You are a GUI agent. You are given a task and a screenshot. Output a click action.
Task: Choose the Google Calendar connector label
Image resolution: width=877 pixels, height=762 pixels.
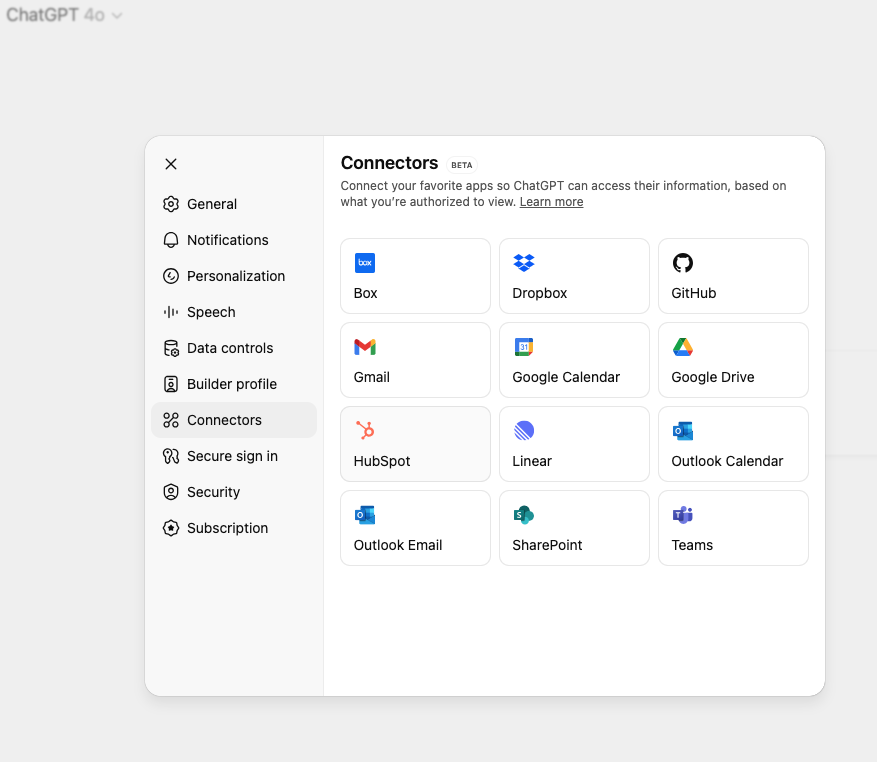[566, 377]
